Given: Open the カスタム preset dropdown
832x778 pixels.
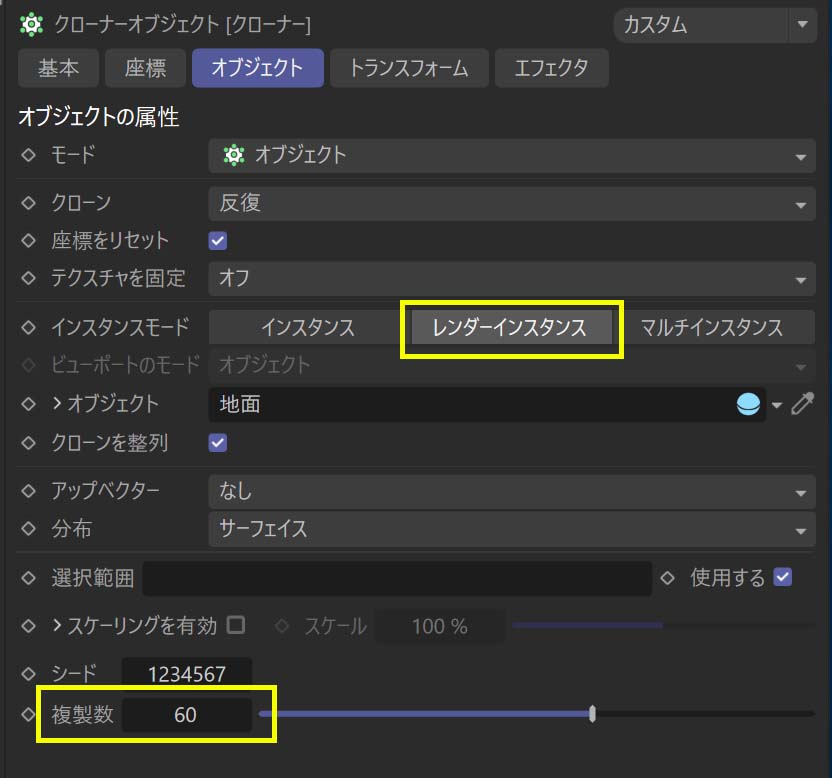Looking at the screenshot, I should coord(715,25).
